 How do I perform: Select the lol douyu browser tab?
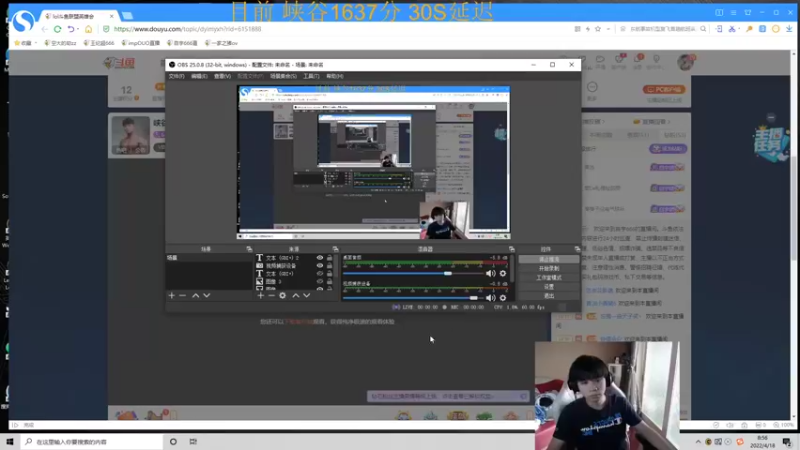[79, 16]
